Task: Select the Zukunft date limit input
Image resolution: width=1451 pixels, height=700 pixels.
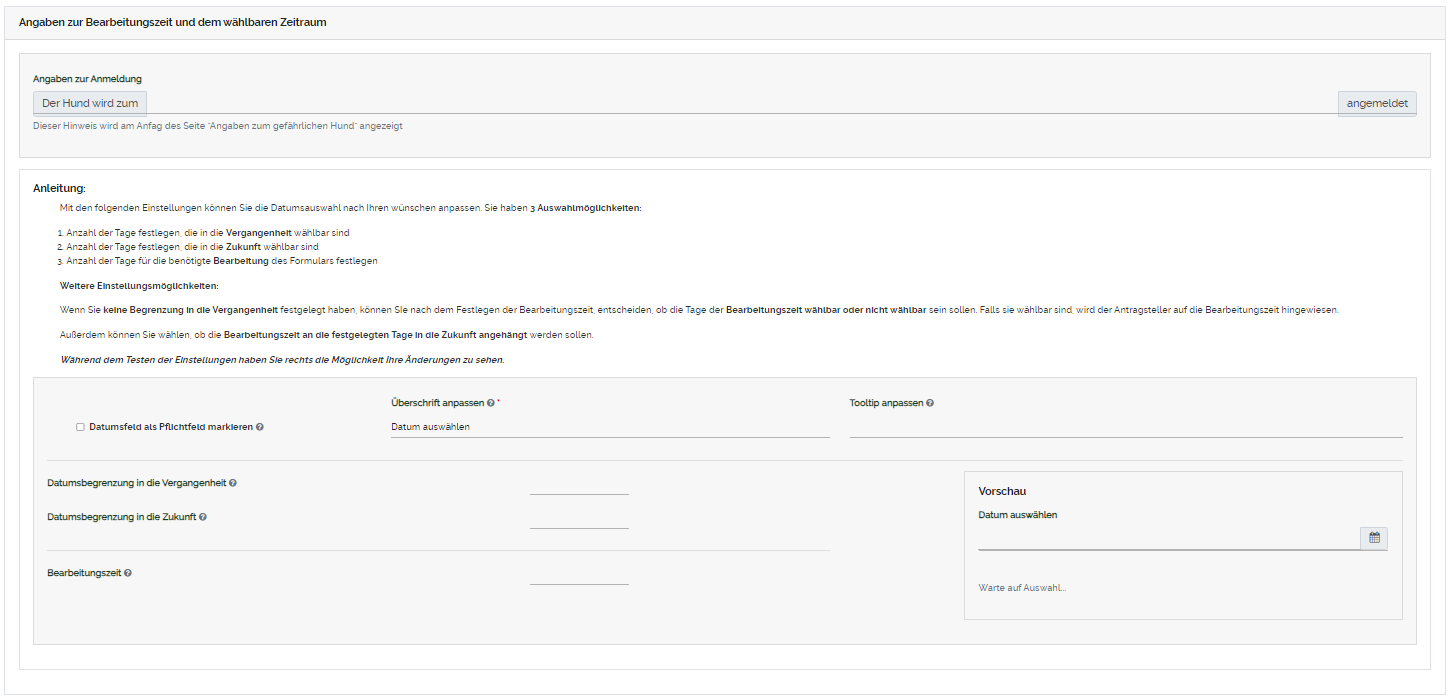Action: click(579, 518)
